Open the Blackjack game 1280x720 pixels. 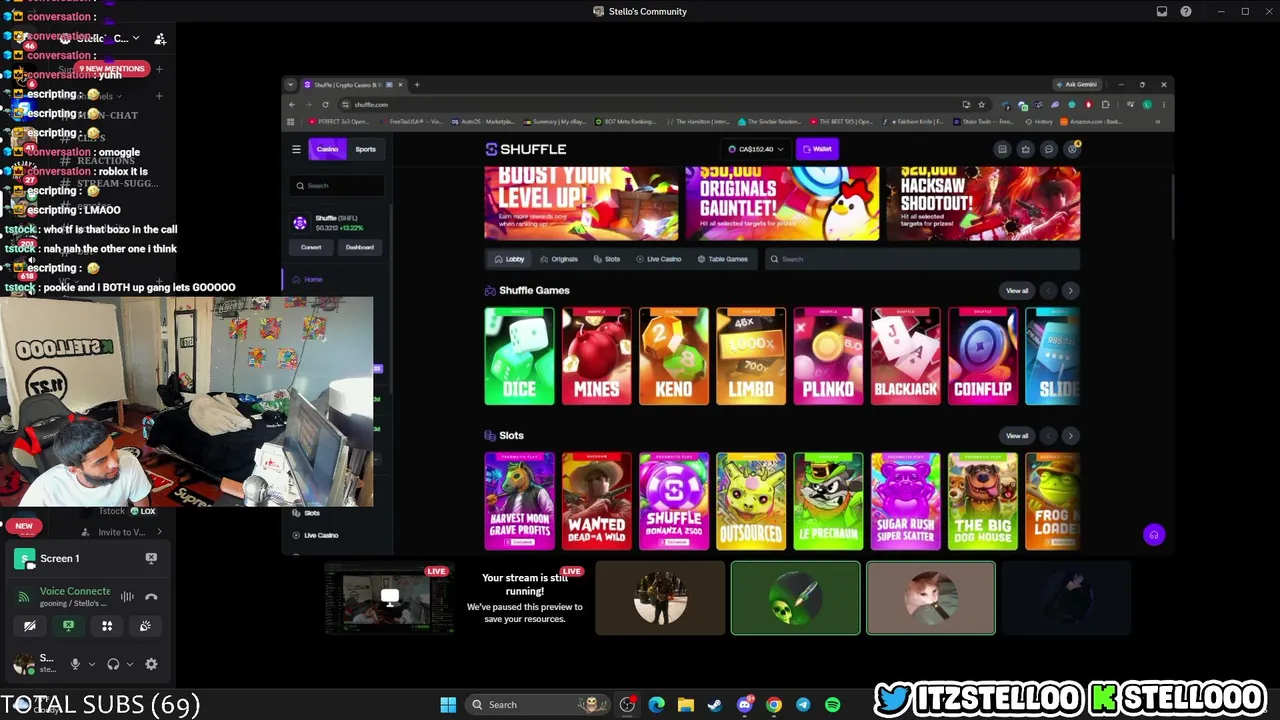pyautogui.click(x=905, y=356)
